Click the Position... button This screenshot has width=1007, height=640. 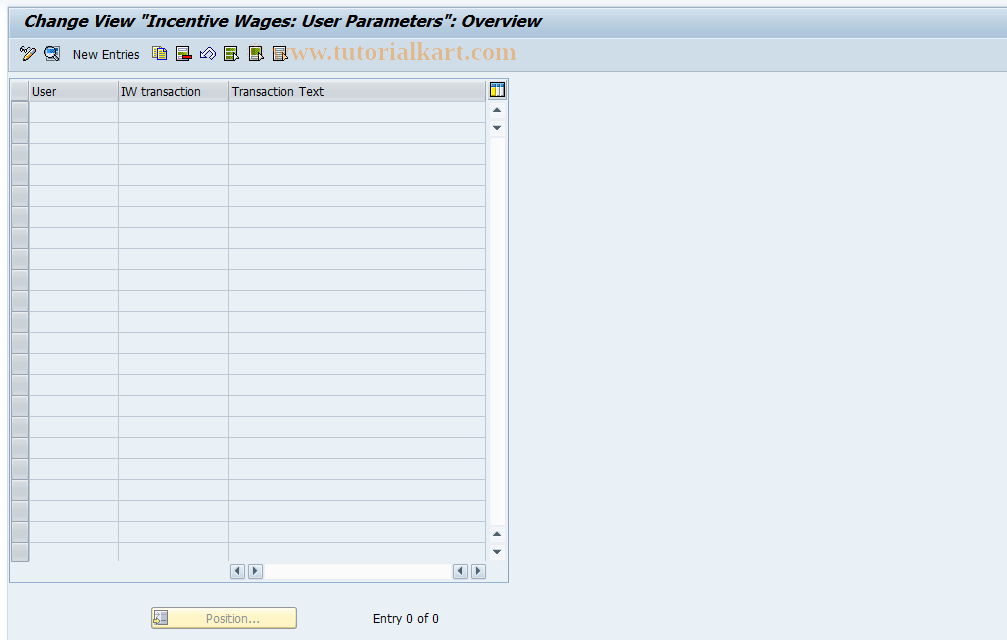[223, 618]
